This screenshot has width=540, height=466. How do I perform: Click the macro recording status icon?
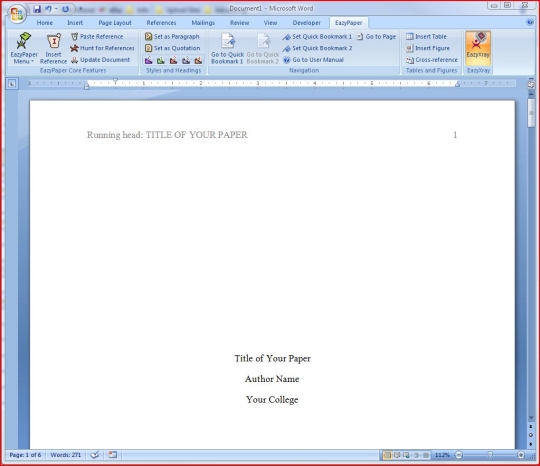tap(113, 455)
